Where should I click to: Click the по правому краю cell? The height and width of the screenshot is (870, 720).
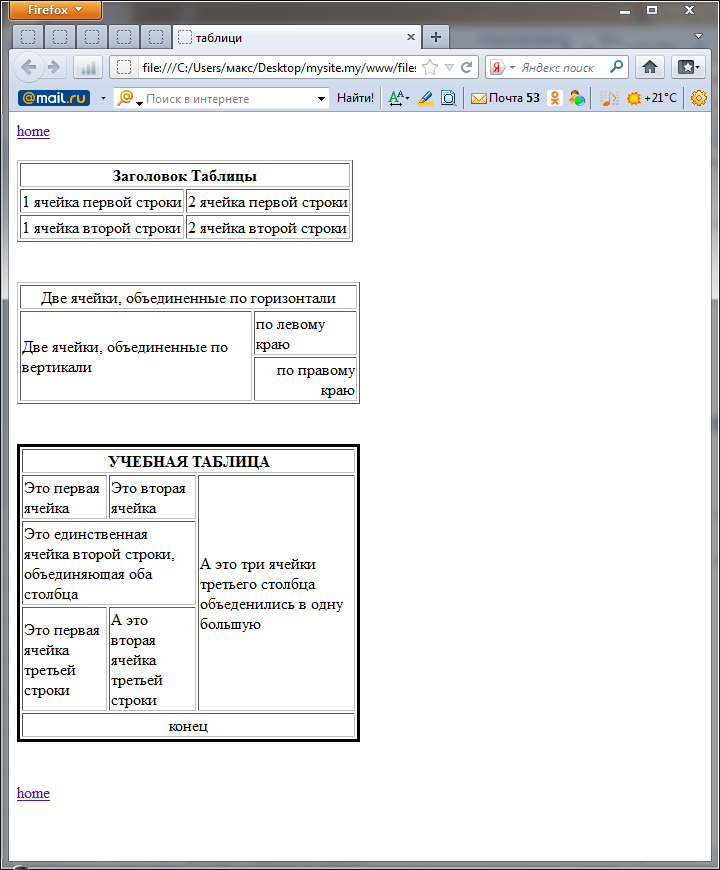[306, 380]
